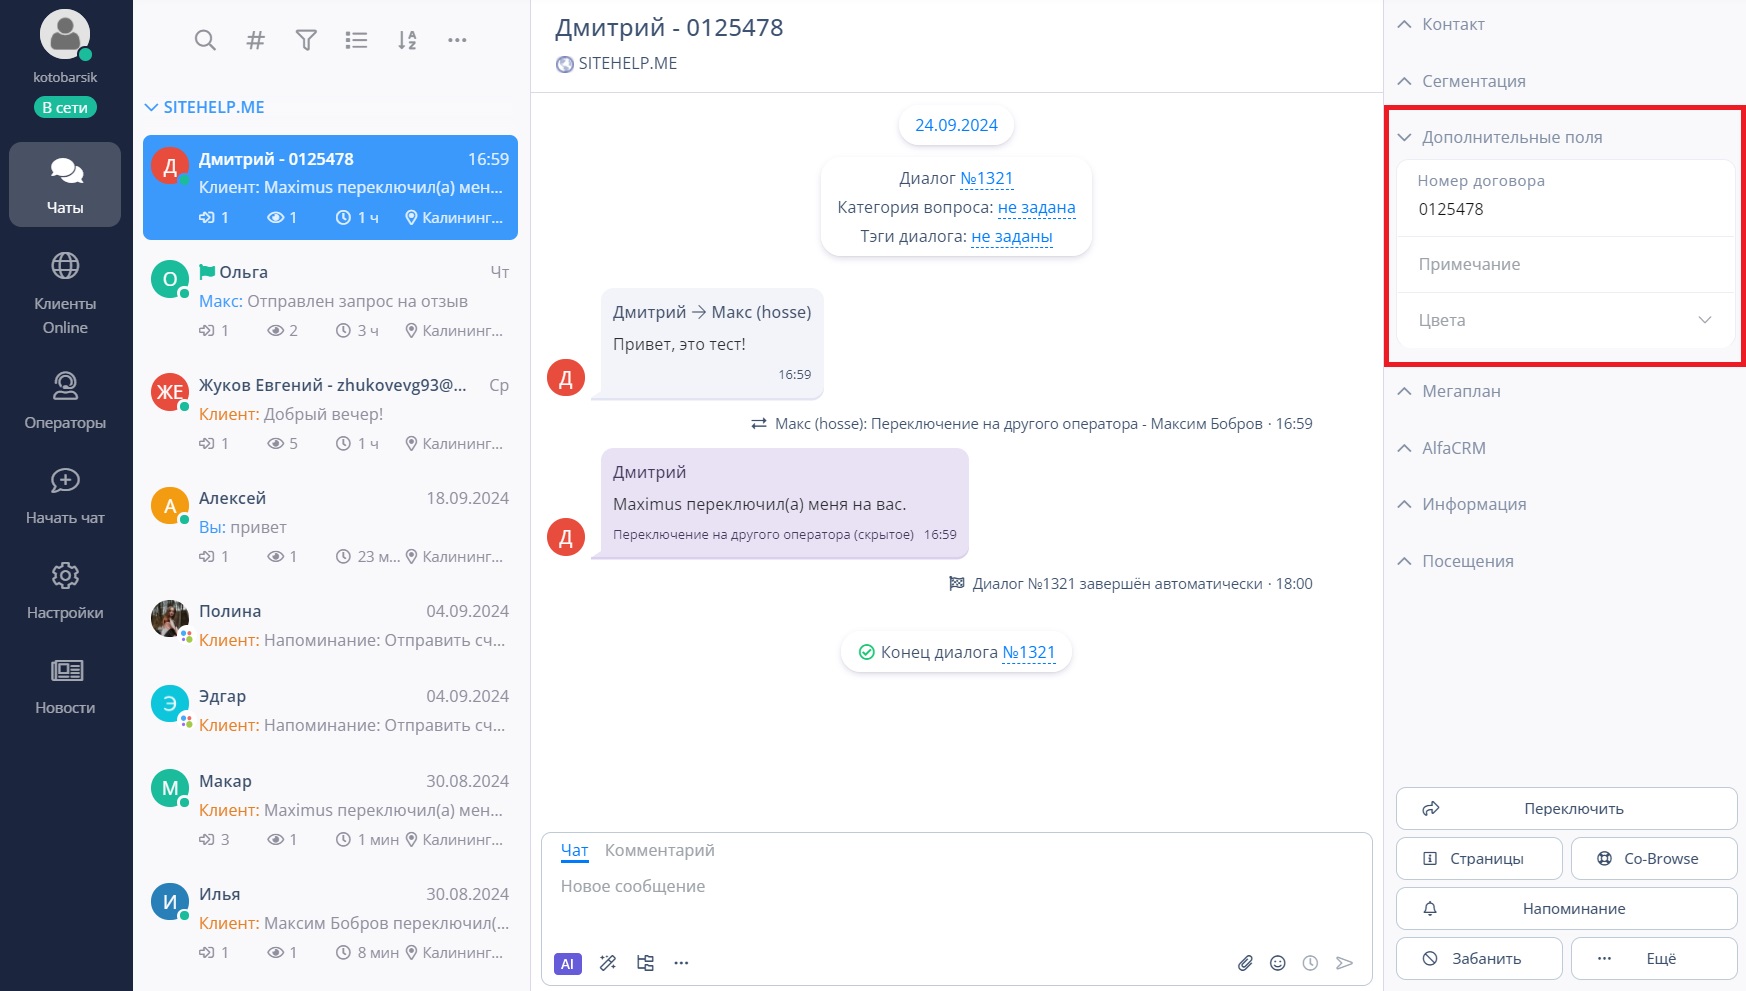
Task: Open the search icon above chat list
Action: tap(205, 40)
